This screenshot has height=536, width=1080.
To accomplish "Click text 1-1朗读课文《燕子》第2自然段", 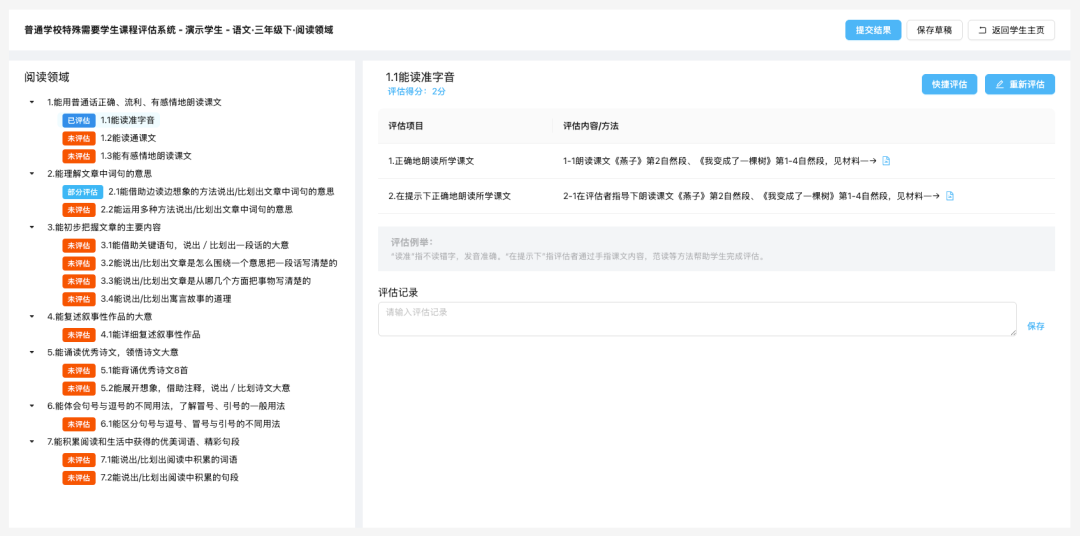I will tap(719, 161).
